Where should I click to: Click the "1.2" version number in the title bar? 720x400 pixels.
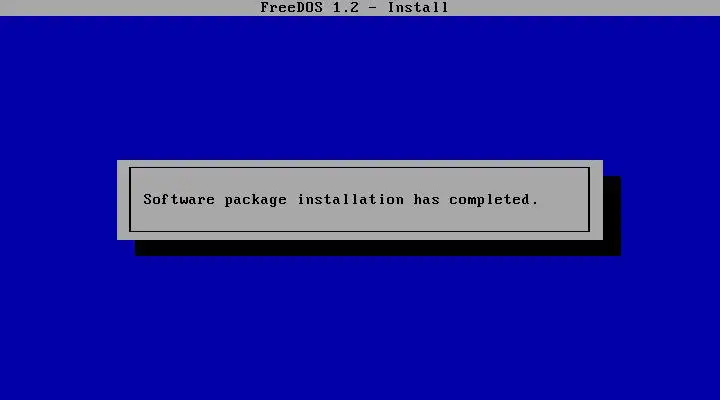coord(346,7)
